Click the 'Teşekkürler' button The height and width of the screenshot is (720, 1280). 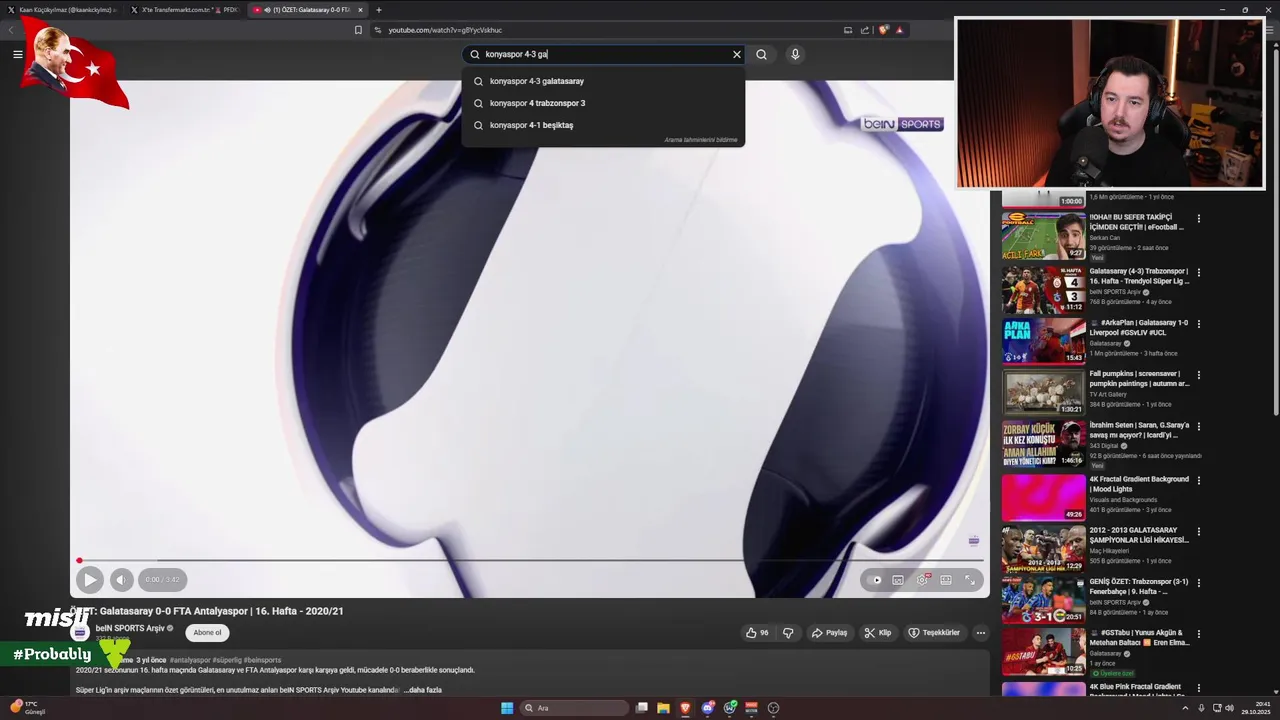point(934,633)
